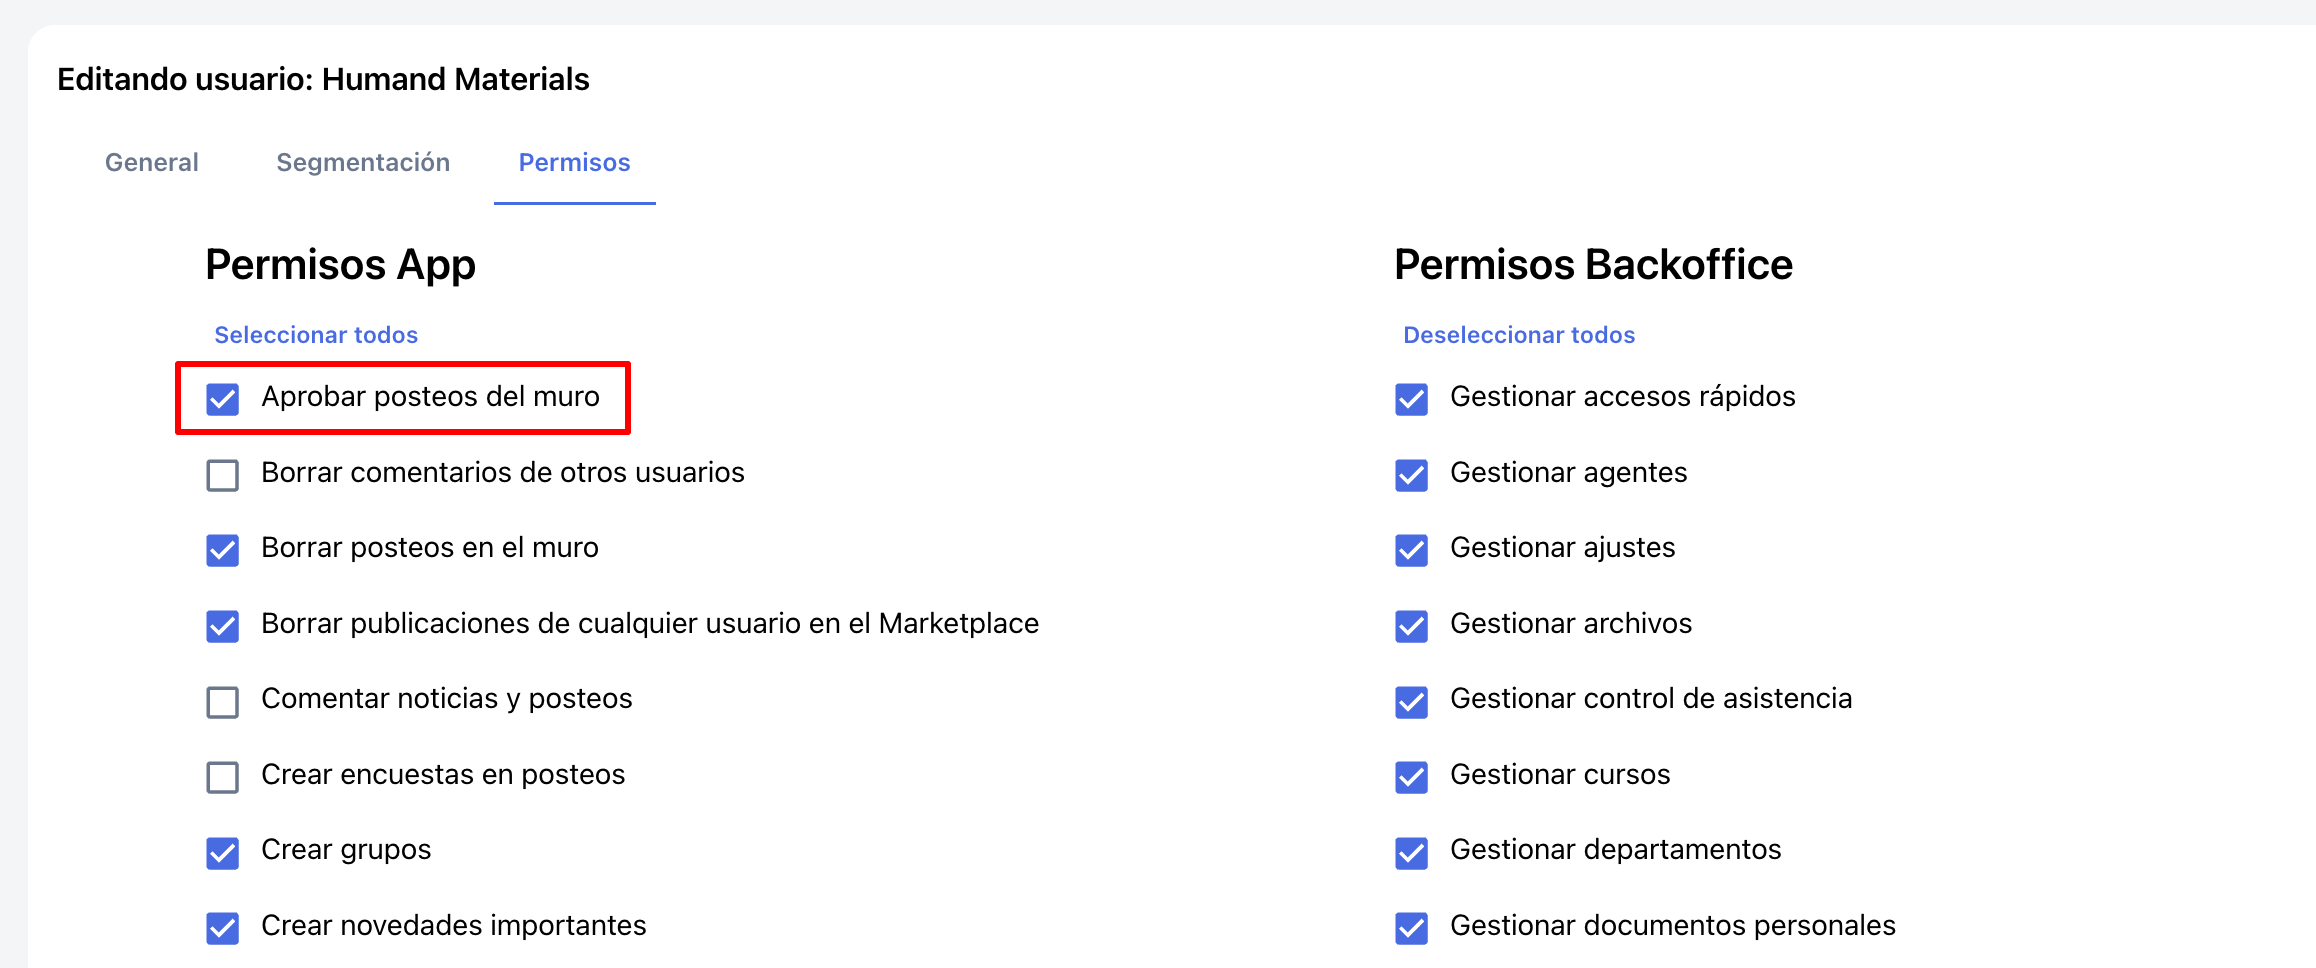Toggle Gestionar departamentos permission off
This screenshot has width=2316, height=968.
[x=1411, y=853]
